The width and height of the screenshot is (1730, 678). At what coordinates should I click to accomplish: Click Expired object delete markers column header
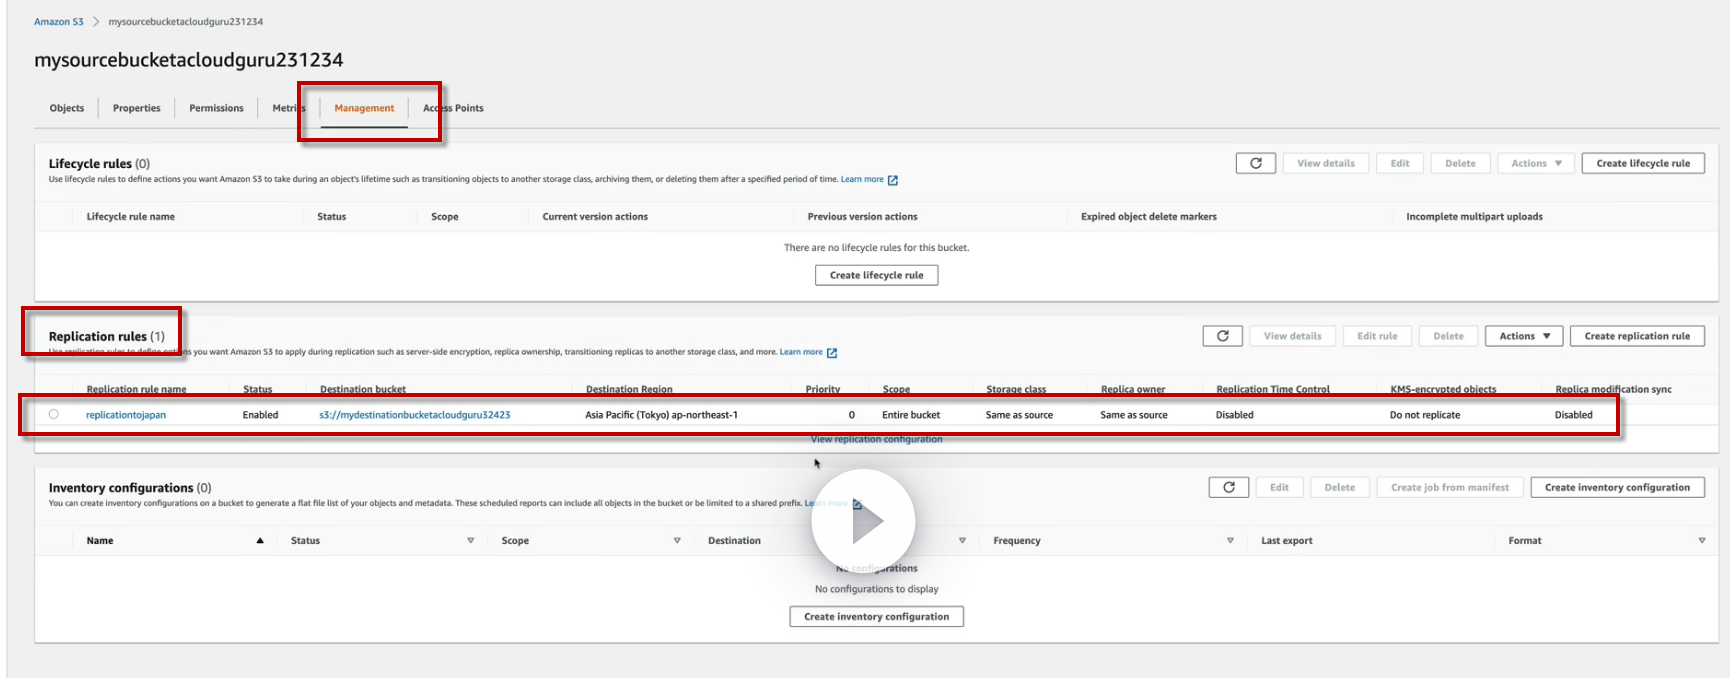[1149, 217]
